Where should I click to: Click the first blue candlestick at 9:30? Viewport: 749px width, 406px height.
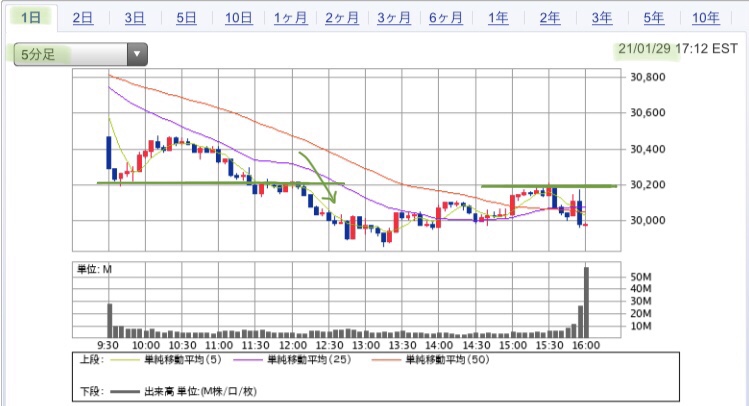point(108,153)
